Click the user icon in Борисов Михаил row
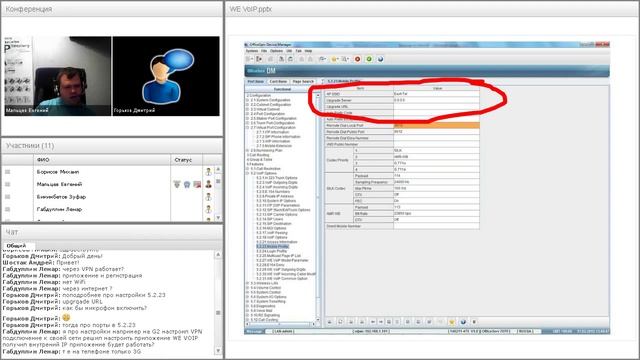Viewport: 640px width, 360px height. tap(209, 172)
